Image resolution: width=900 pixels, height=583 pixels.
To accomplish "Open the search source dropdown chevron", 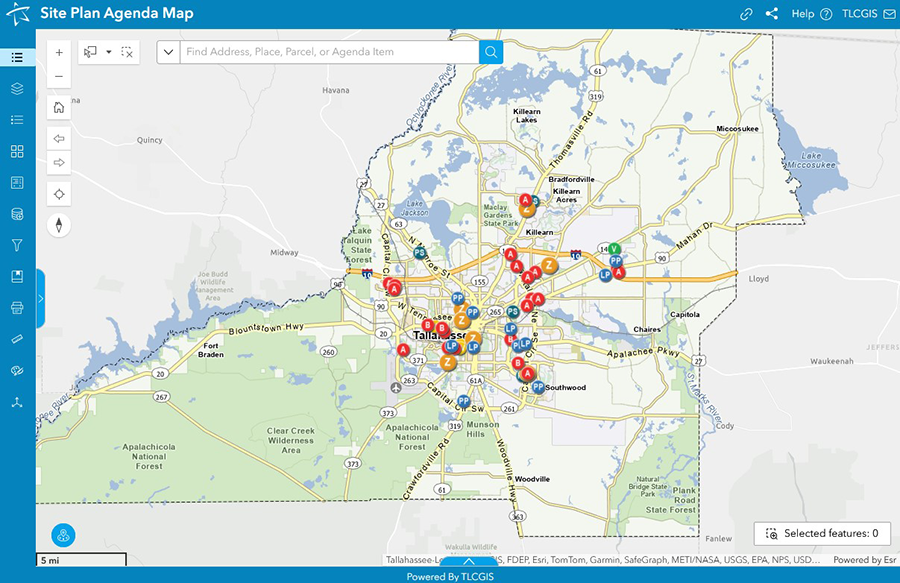I will 168,50.
